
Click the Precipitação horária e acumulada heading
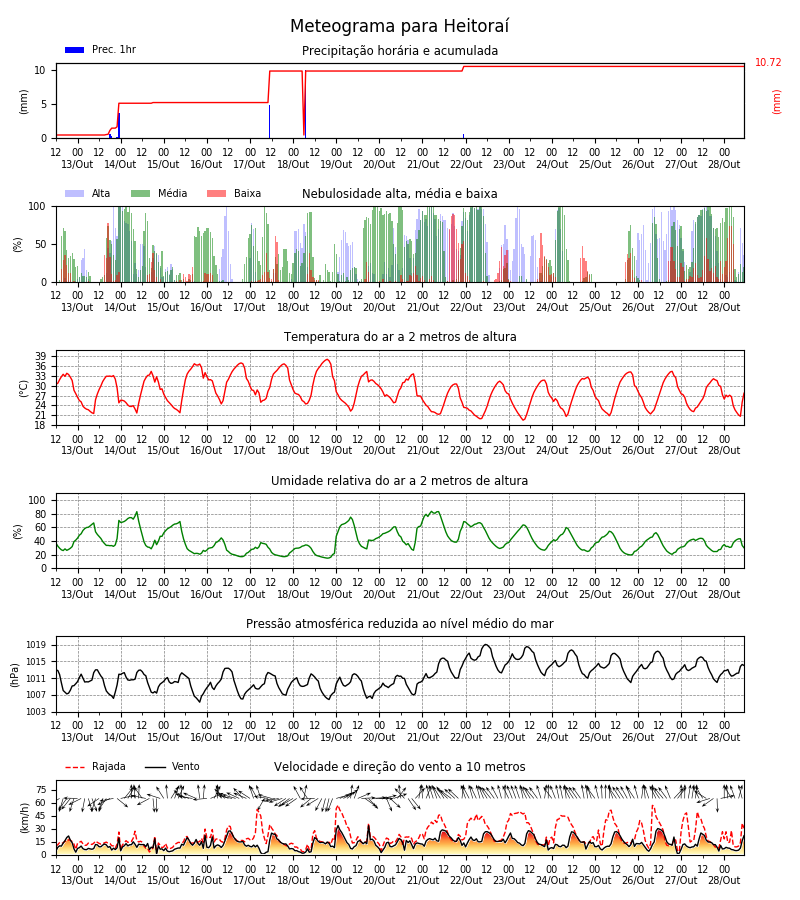pyautogui.click(x=400, y=51)
